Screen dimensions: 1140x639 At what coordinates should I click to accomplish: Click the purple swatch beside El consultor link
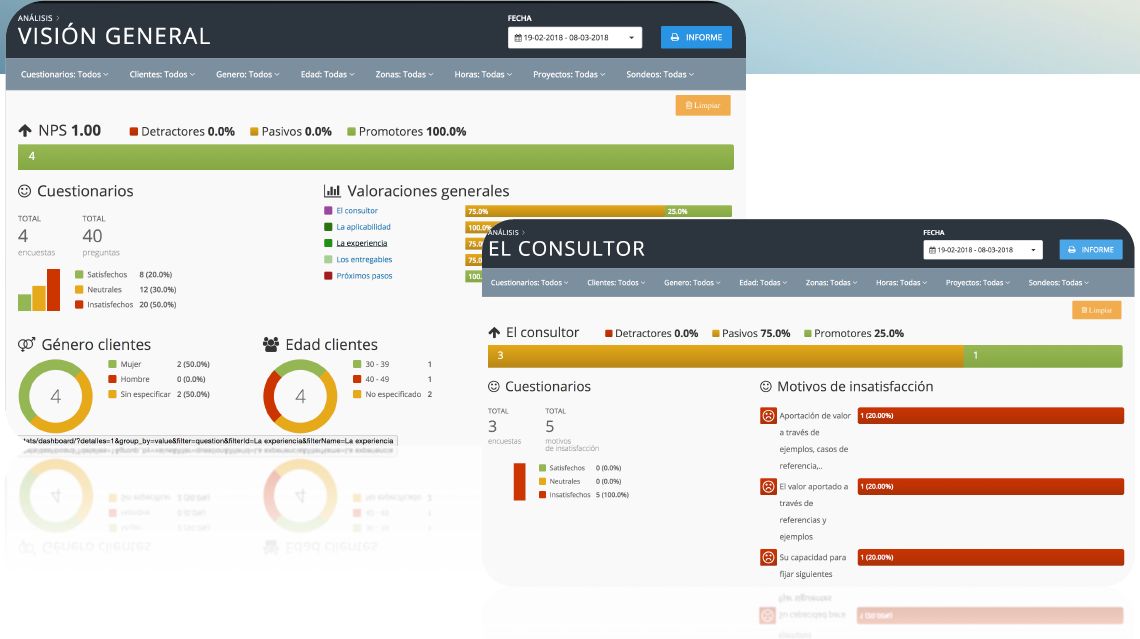tap(328, 211)
